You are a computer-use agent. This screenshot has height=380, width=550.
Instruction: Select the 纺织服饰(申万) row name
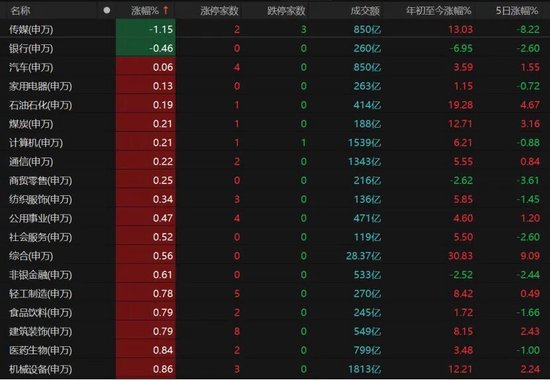(41, 200)
